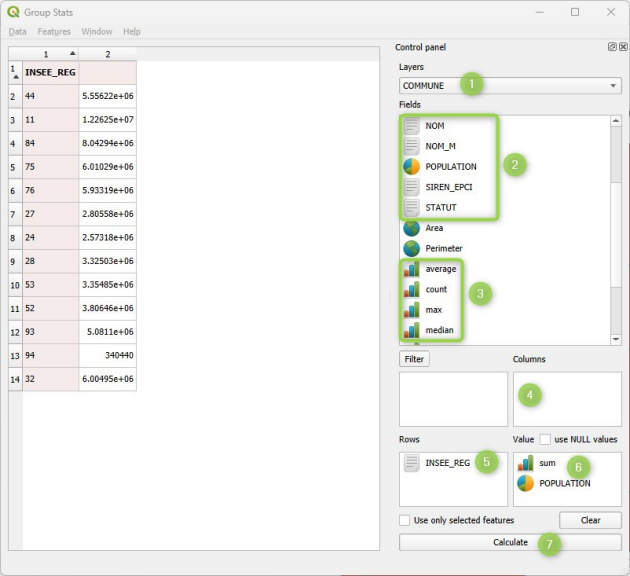Screen dimensions: 630x576
Task: Click the Filter button
Action: [414, 359]
